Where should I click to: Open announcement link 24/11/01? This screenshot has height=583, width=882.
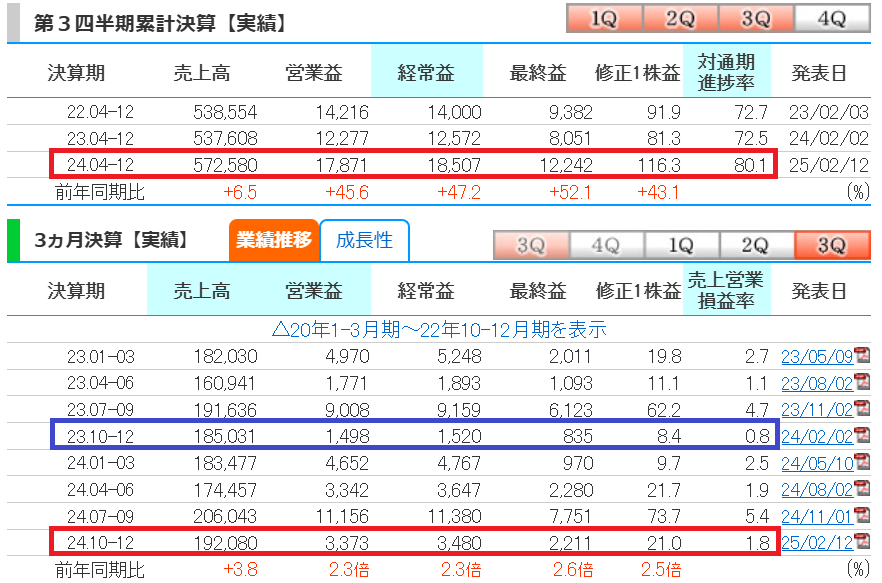click(x=817, y=517)
